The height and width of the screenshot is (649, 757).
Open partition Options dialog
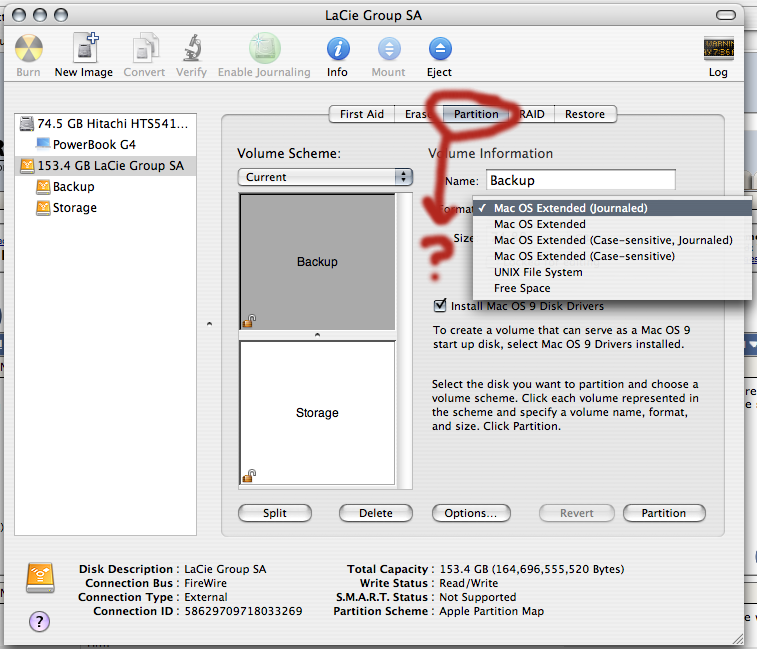pyautogui.click(x=471, y=513)
